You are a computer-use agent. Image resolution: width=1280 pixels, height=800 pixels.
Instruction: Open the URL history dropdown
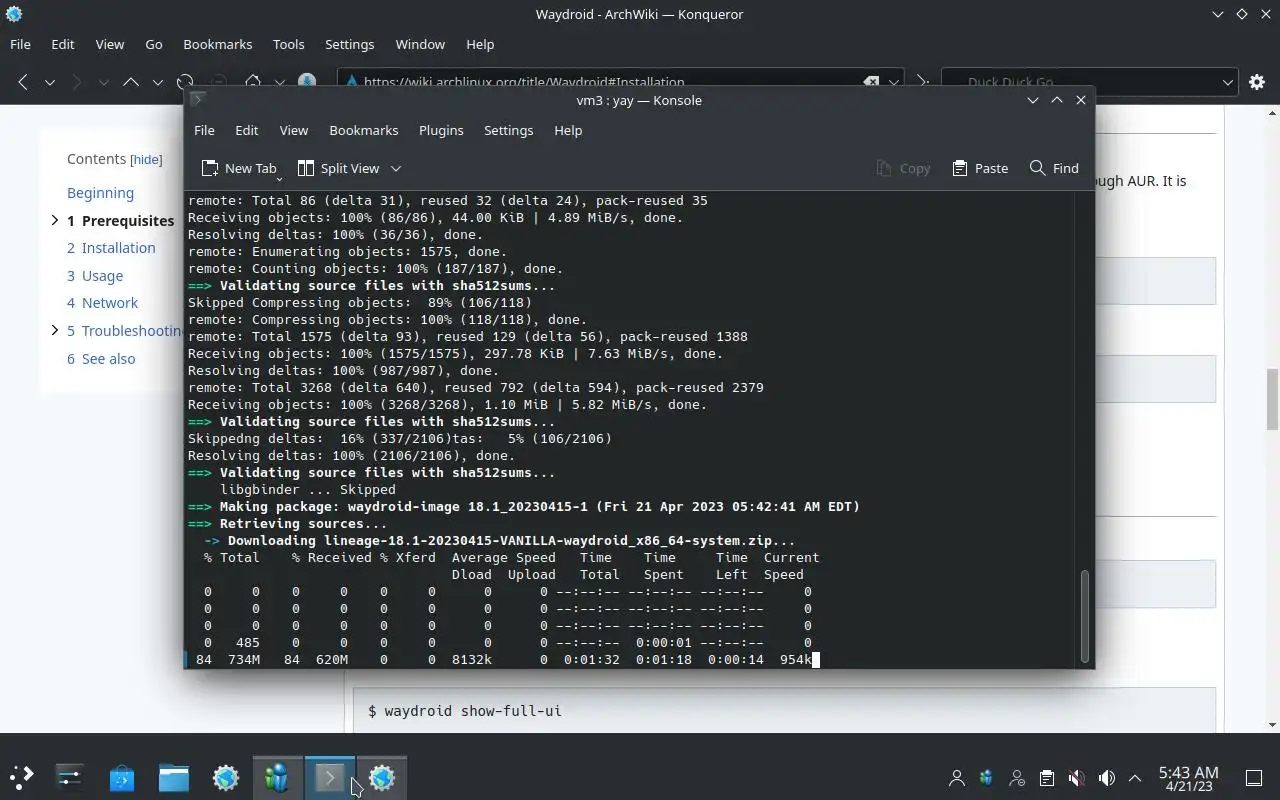894,82
